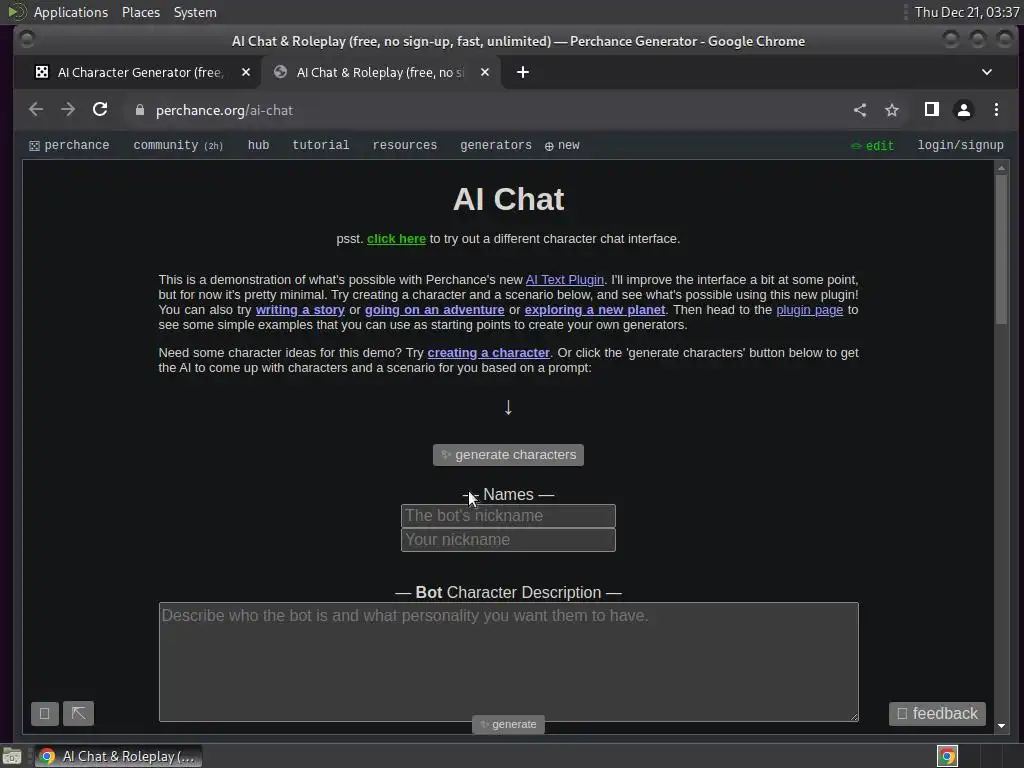Viewport: 1024px width, 768px height.
Task: Click the fullscreen square icon button
Action: pyautogui.click(x=44, y=713)
